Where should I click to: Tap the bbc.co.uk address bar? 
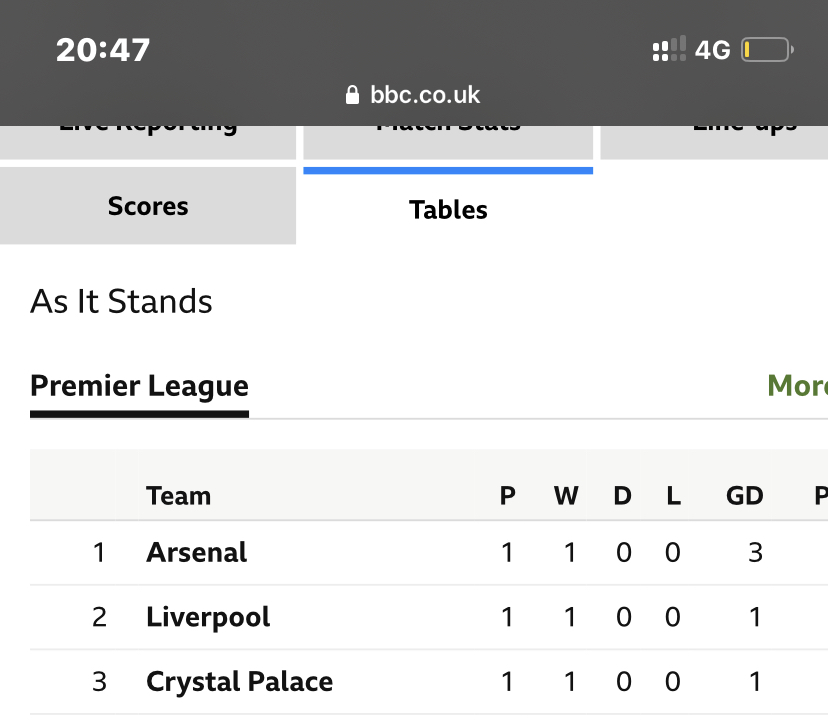(x=414, y=95)
